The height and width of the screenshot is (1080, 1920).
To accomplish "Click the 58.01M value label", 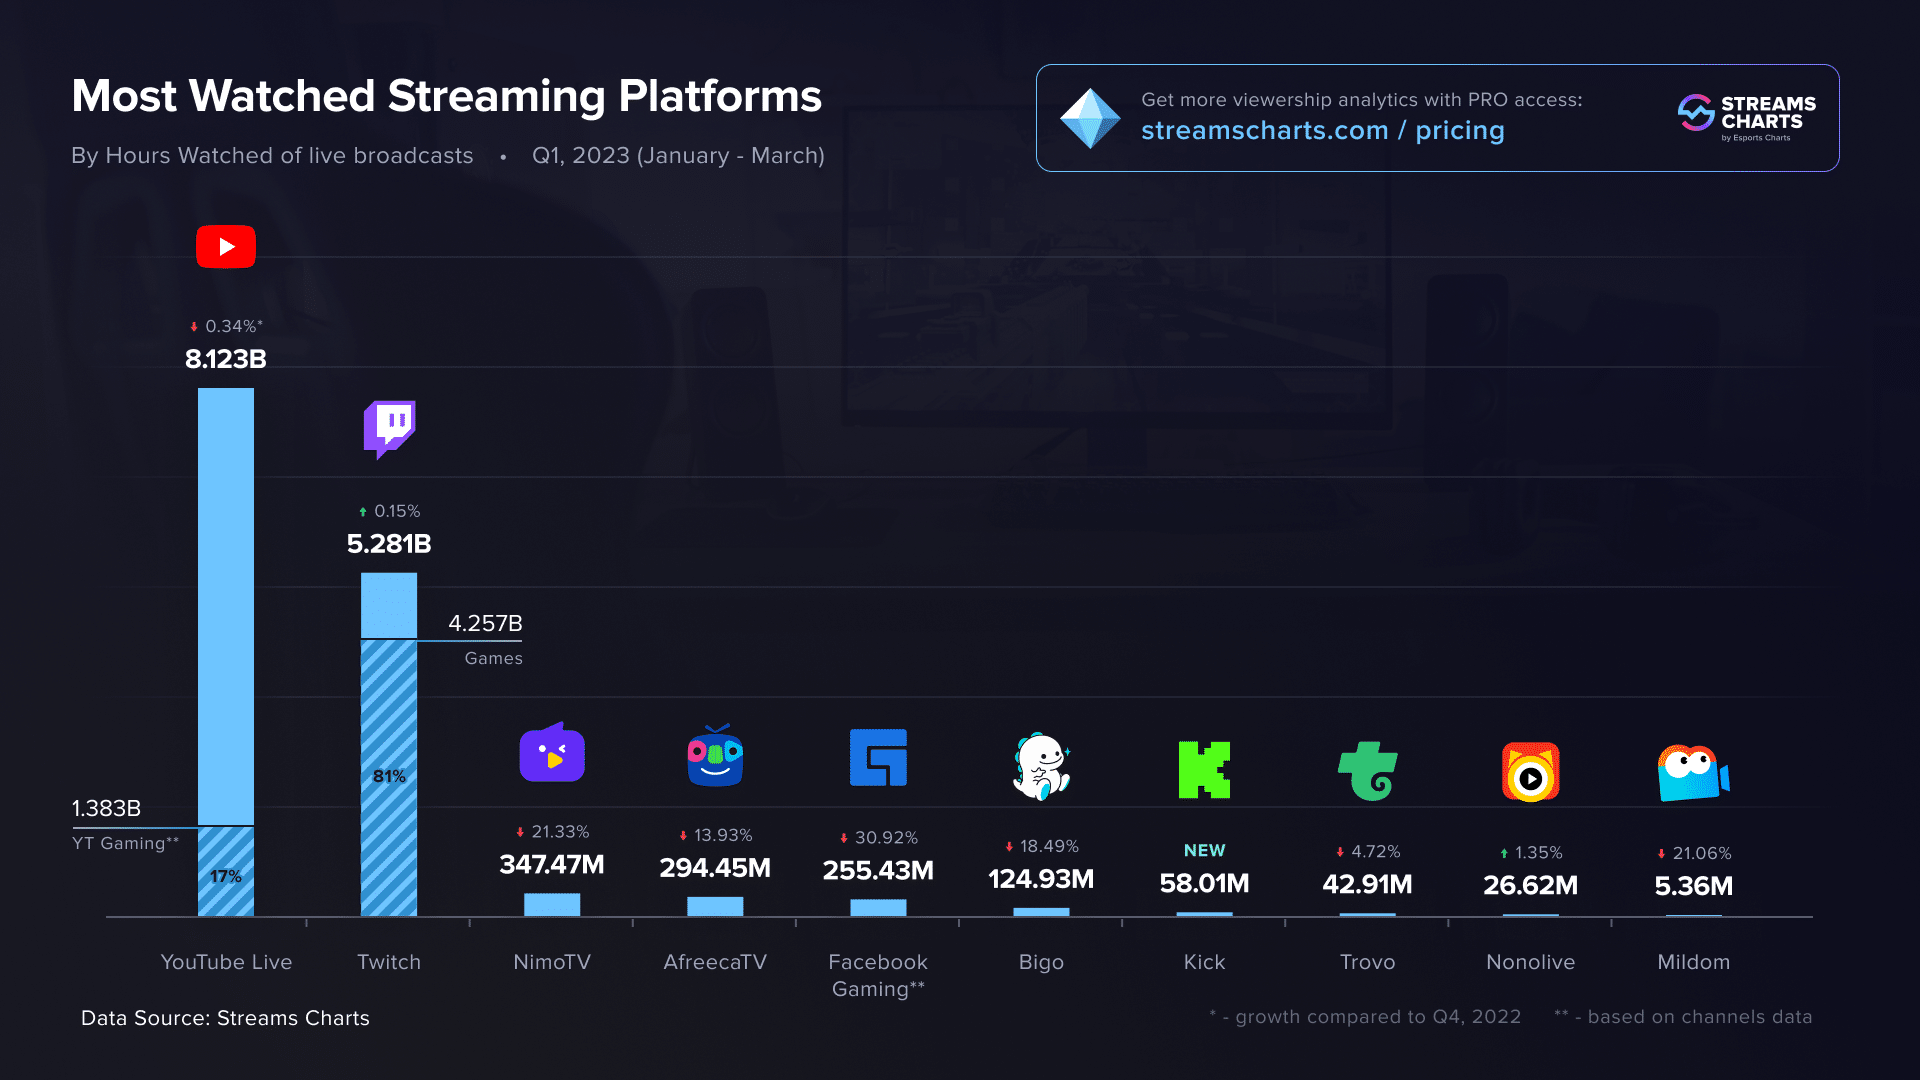I will pos(1204,883).
